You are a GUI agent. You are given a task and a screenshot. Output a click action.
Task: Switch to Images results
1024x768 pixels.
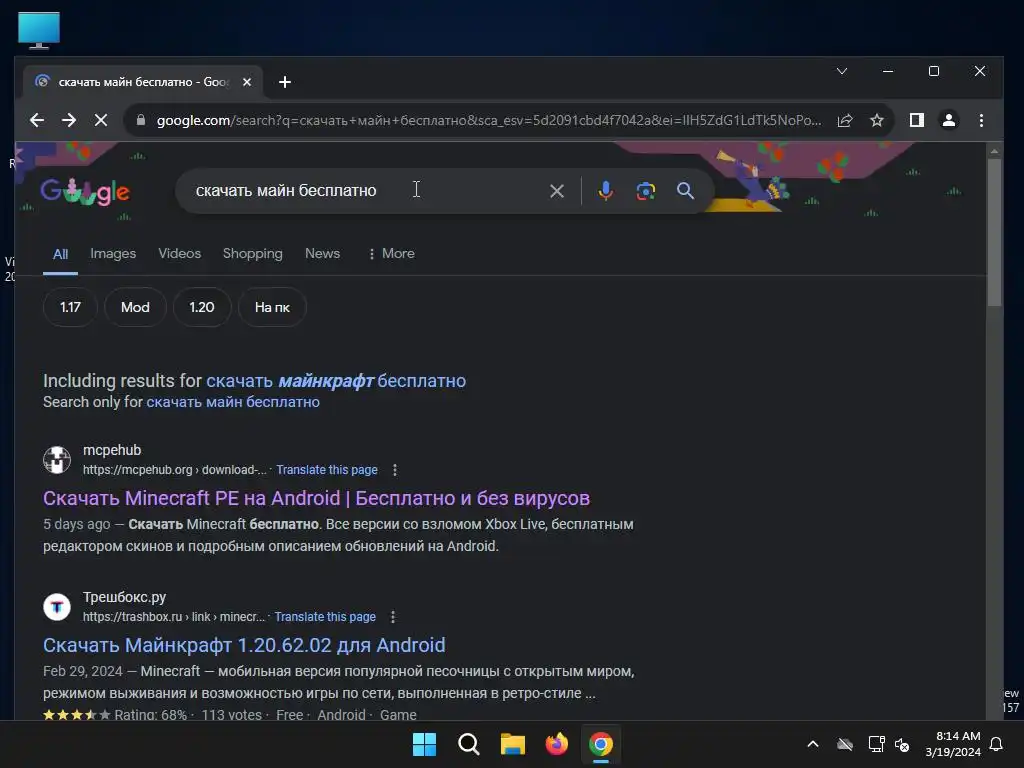(113, 253)
